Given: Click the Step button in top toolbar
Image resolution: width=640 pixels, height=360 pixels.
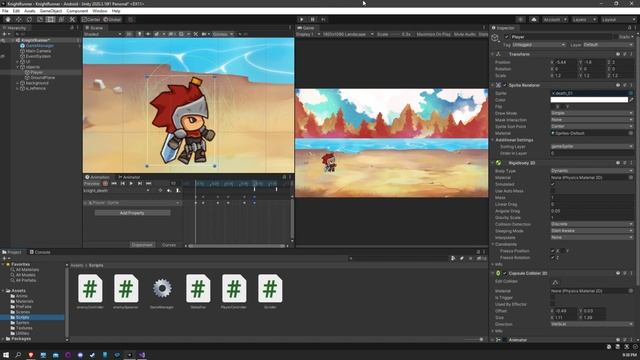Looking at the screenshot, I should [x=324, y=20].
